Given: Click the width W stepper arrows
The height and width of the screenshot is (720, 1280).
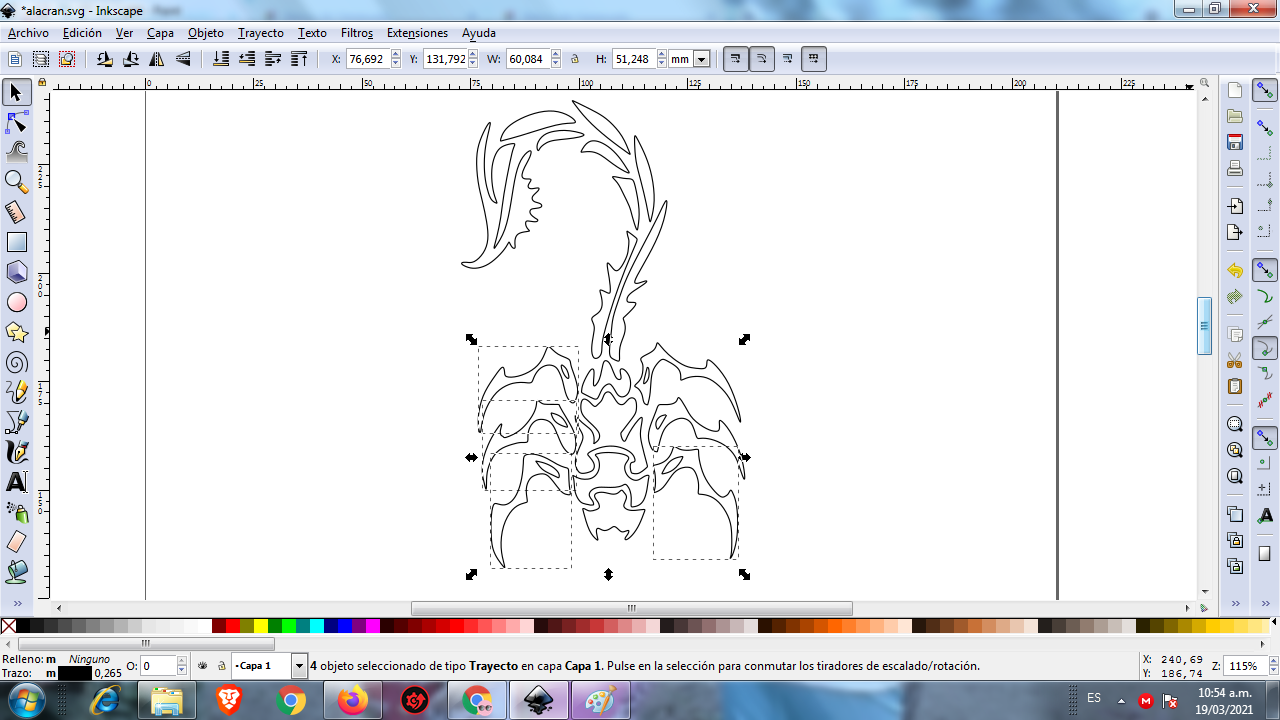Looking at the screenshot, I should pos(555,59).
